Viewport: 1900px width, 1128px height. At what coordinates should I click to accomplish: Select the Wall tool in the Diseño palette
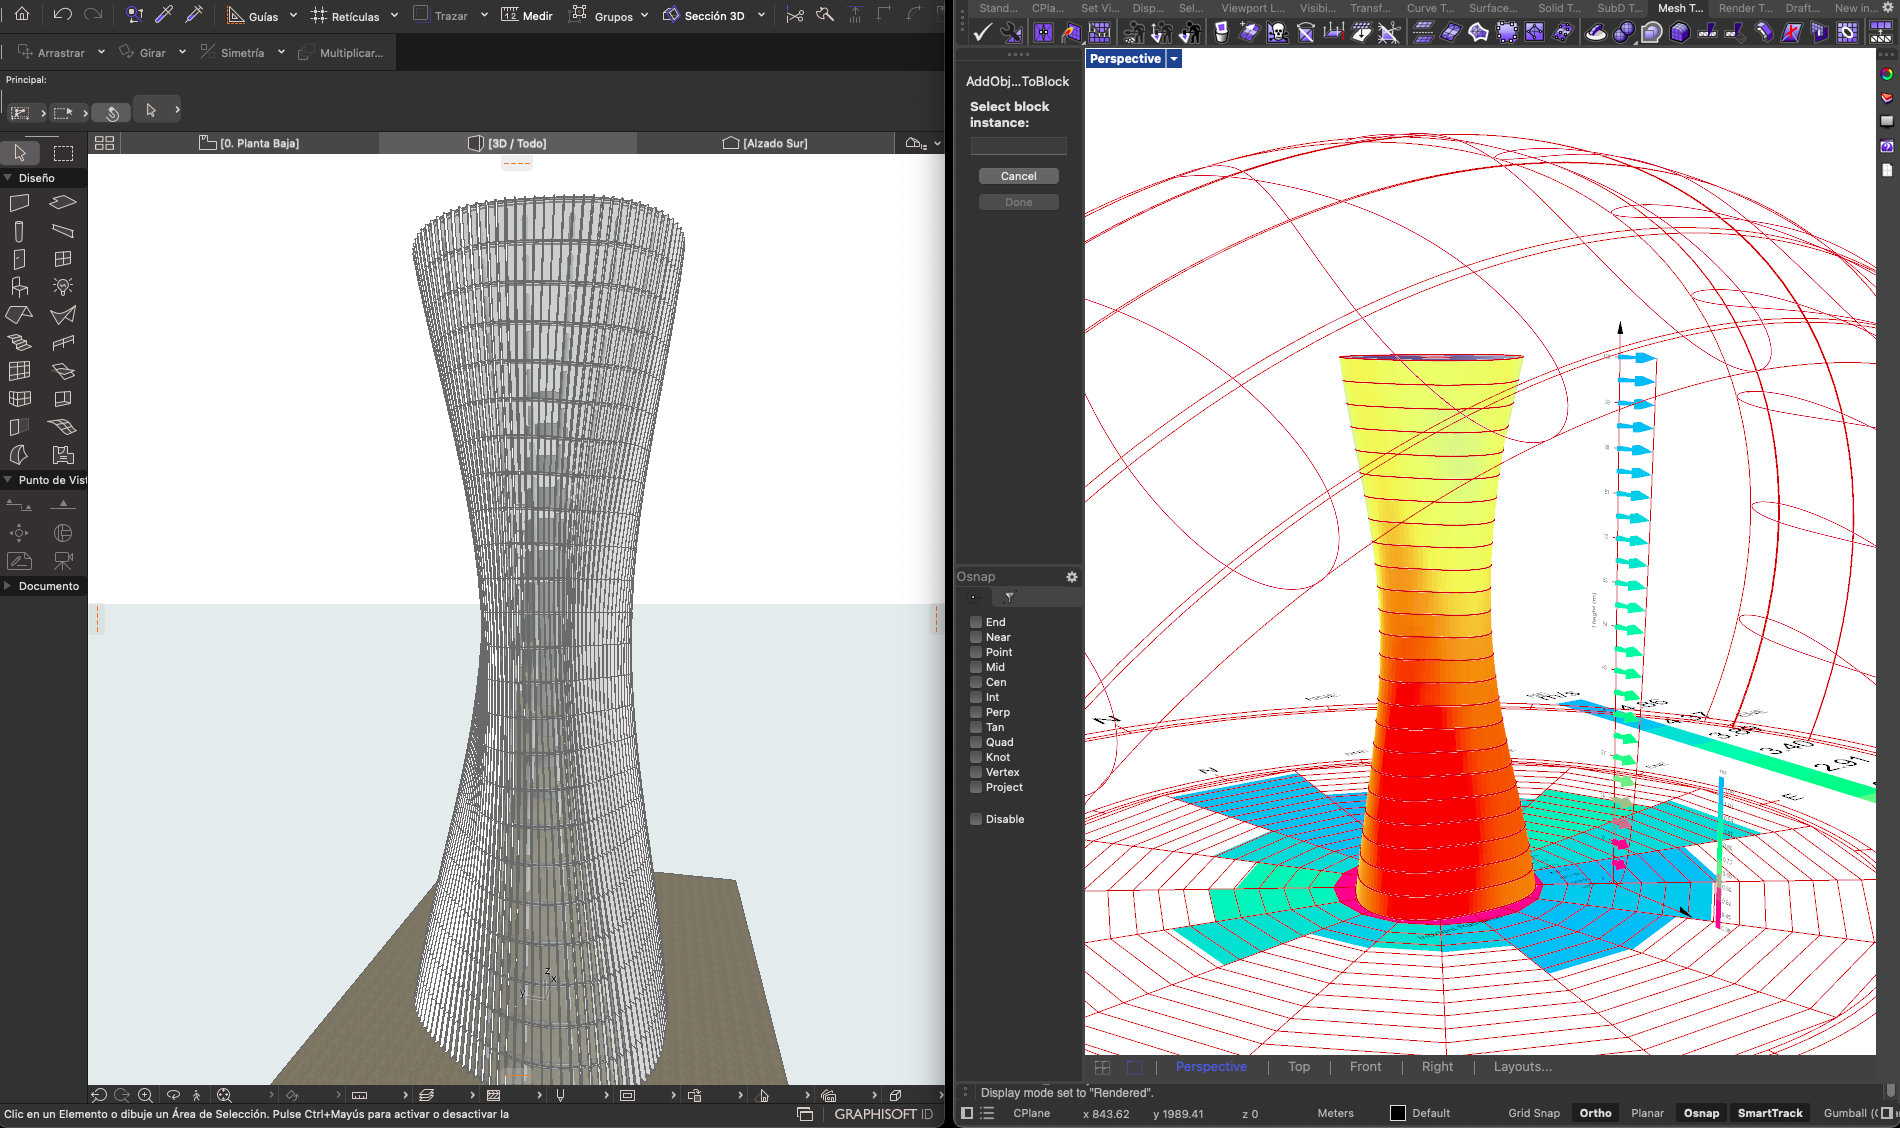pyautogui.click(x=19, y=202)
